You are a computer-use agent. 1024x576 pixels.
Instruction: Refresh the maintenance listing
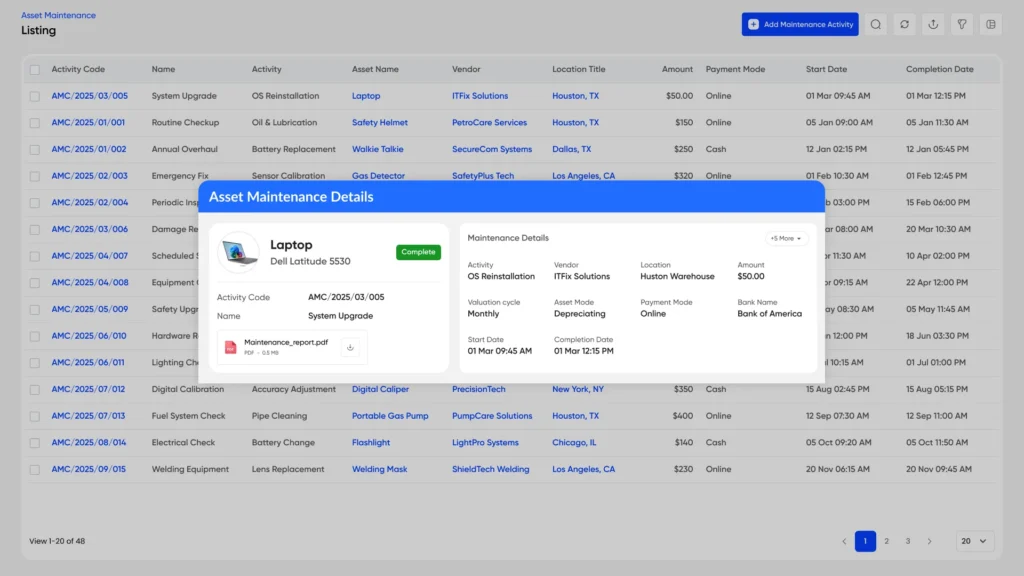(x=904, y=24)
